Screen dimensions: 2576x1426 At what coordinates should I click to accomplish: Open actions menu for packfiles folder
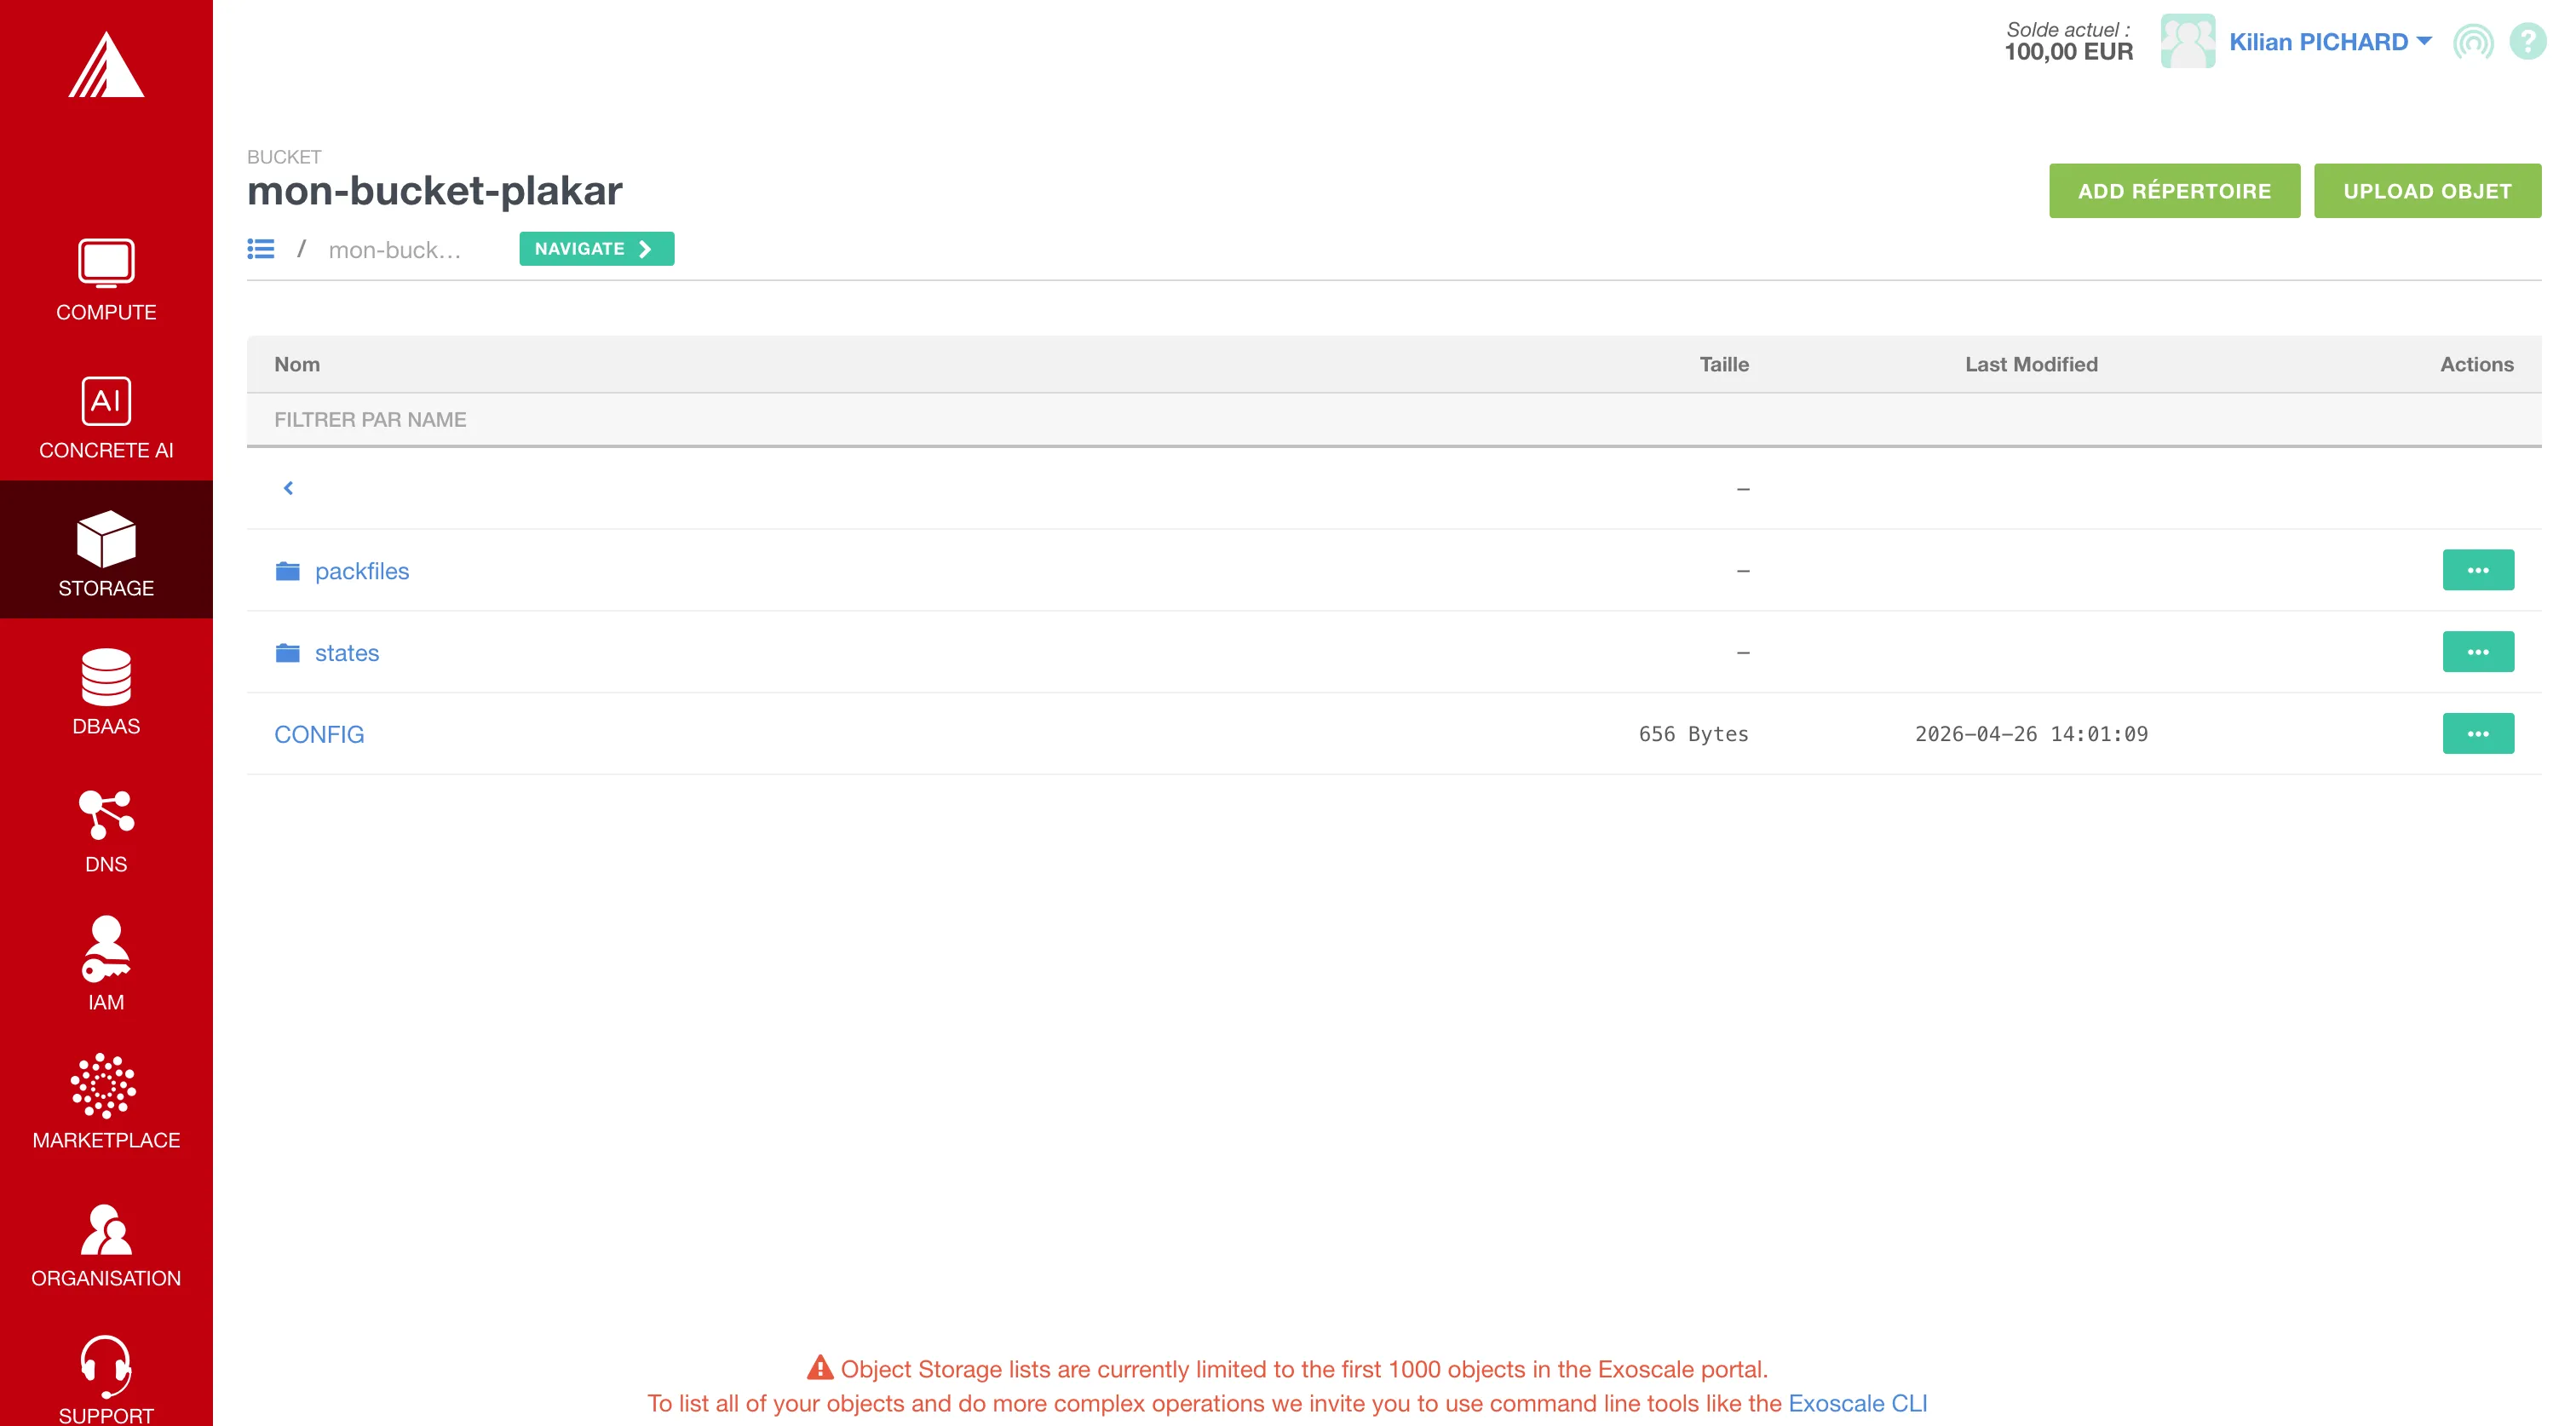(2477, 570)
